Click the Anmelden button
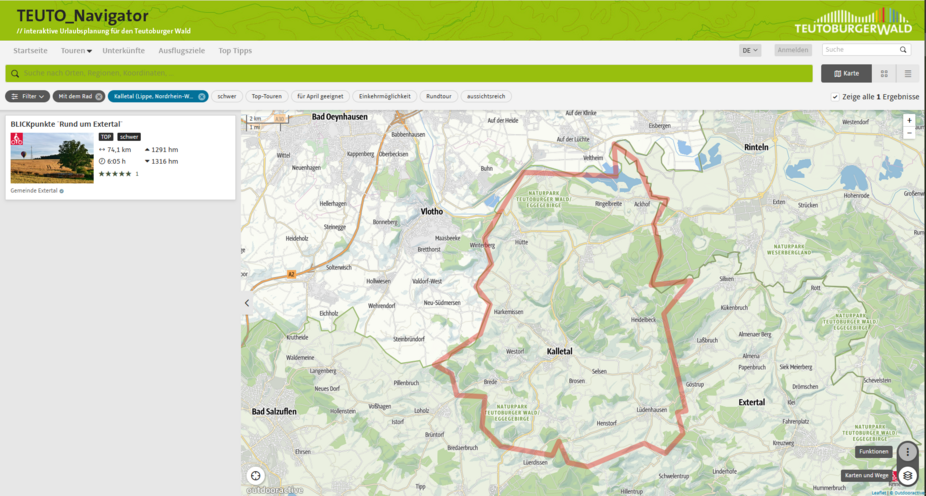Image resolution: width=926 pixels, height=496 pixels. click(793, 50)
